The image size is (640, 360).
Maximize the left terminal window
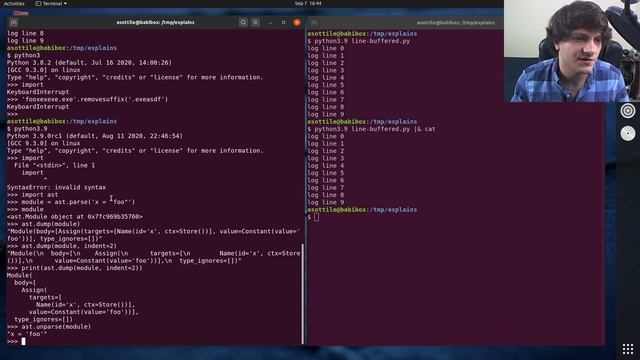(284, 22)
